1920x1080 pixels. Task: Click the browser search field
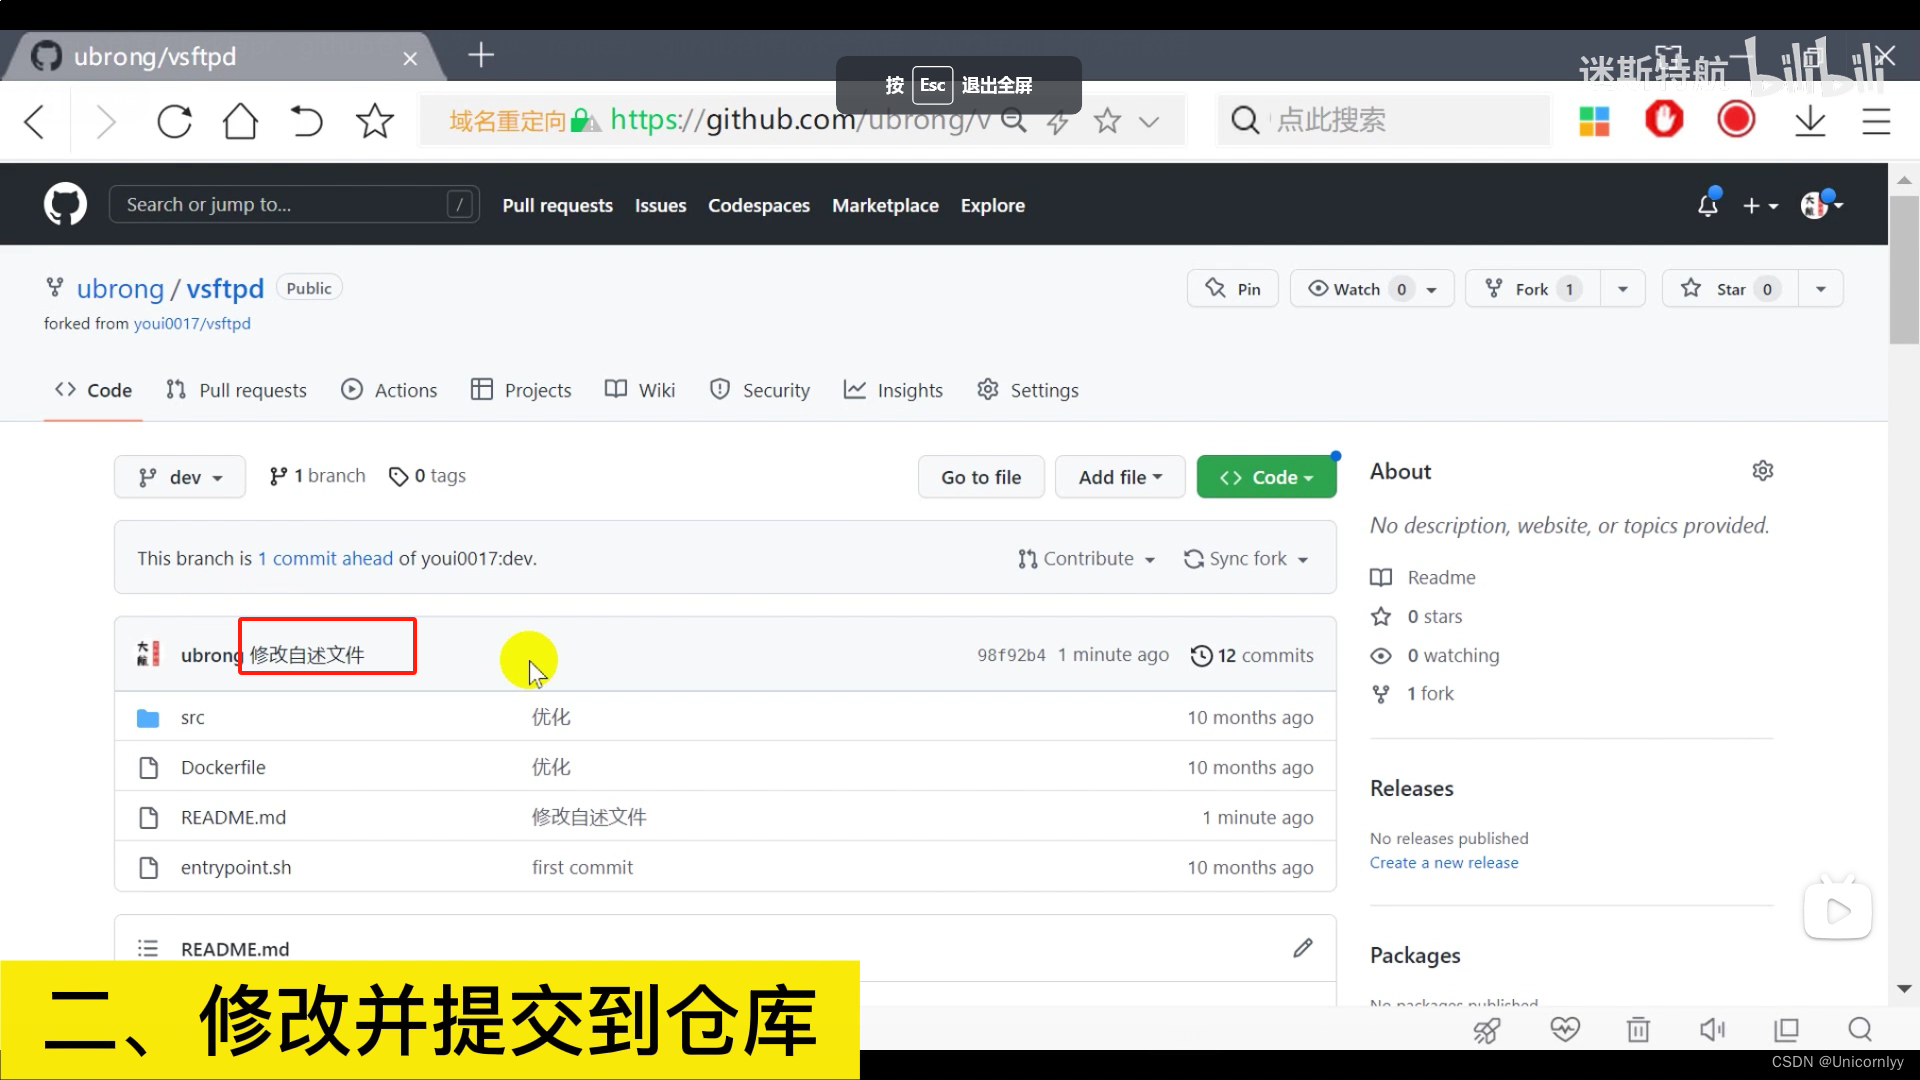[x=1383, y=120]
